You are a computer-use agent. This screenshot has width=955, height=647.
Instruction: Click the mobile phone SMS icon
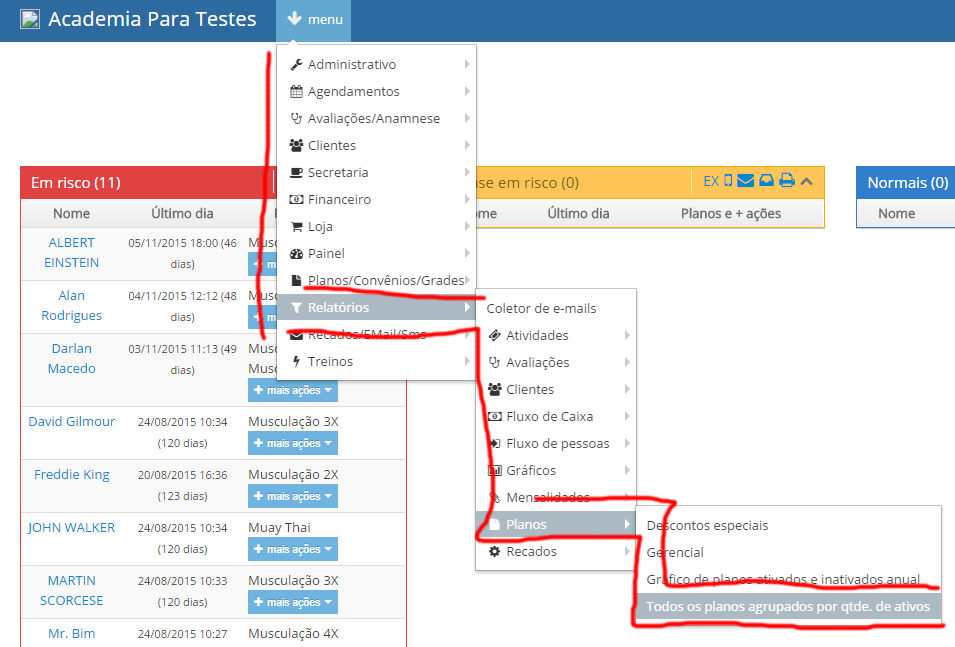click(x=728, y=181)
